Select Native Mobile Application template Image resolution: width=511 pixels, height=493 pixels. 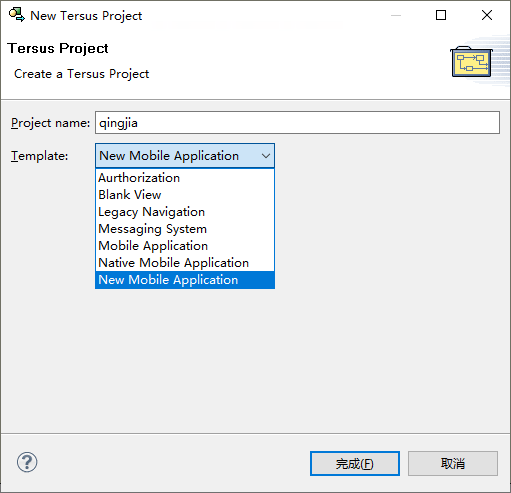pos(185,263)
